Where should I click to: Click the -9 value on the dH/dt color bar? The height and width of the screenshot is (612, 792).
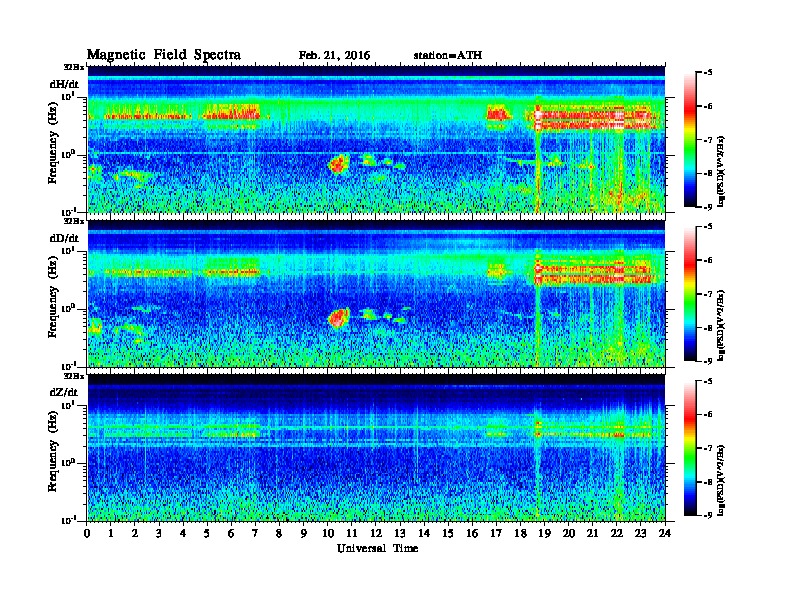coord(708,207)
